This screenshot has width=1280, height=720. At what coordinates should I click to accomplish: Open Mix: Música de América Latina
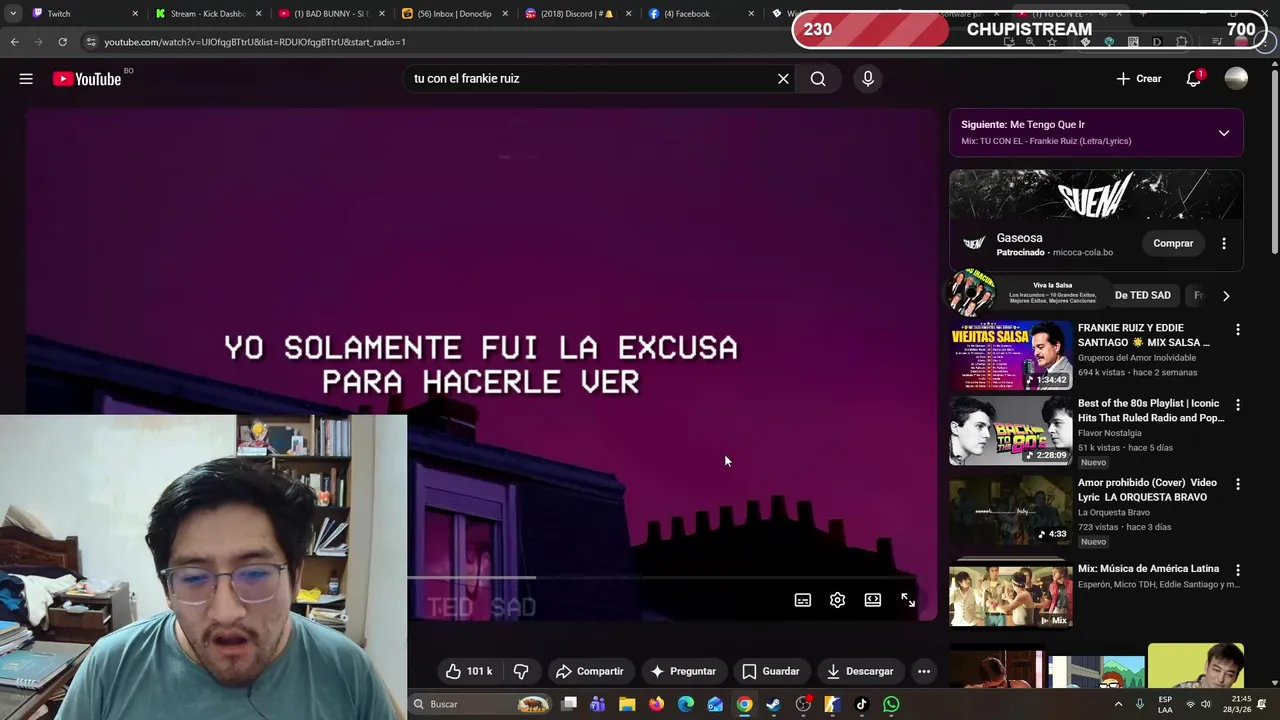pos(1010,596)
